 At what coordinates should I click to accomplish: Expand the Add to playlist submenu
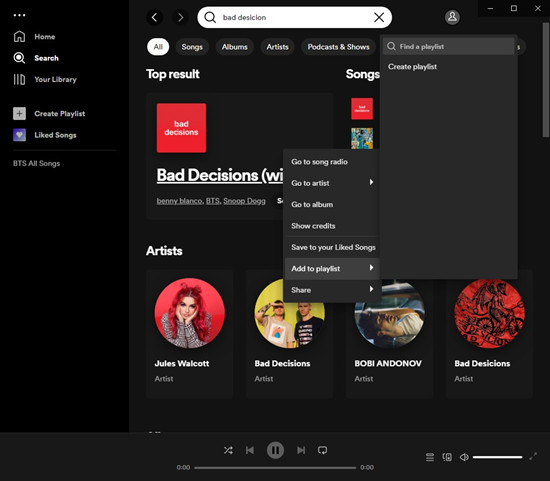331,269
